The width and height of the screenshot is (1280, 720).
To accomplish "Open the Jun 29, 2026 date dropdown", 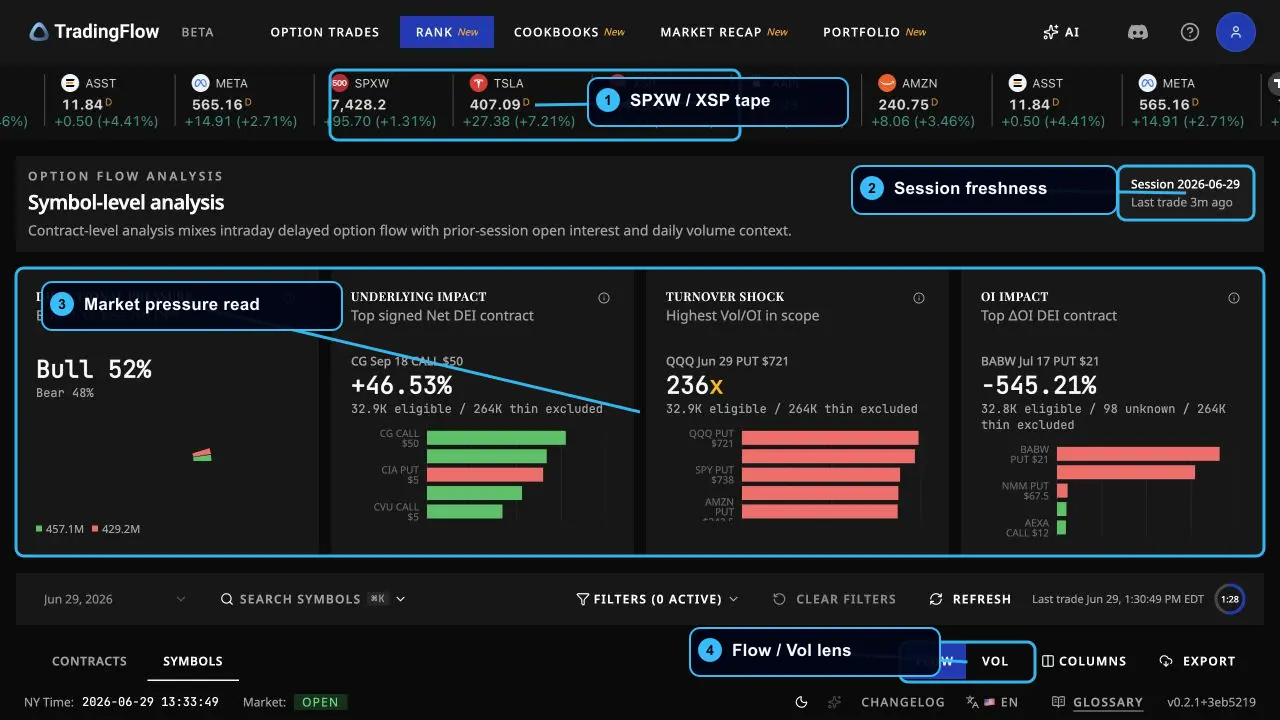I will 115,599.
